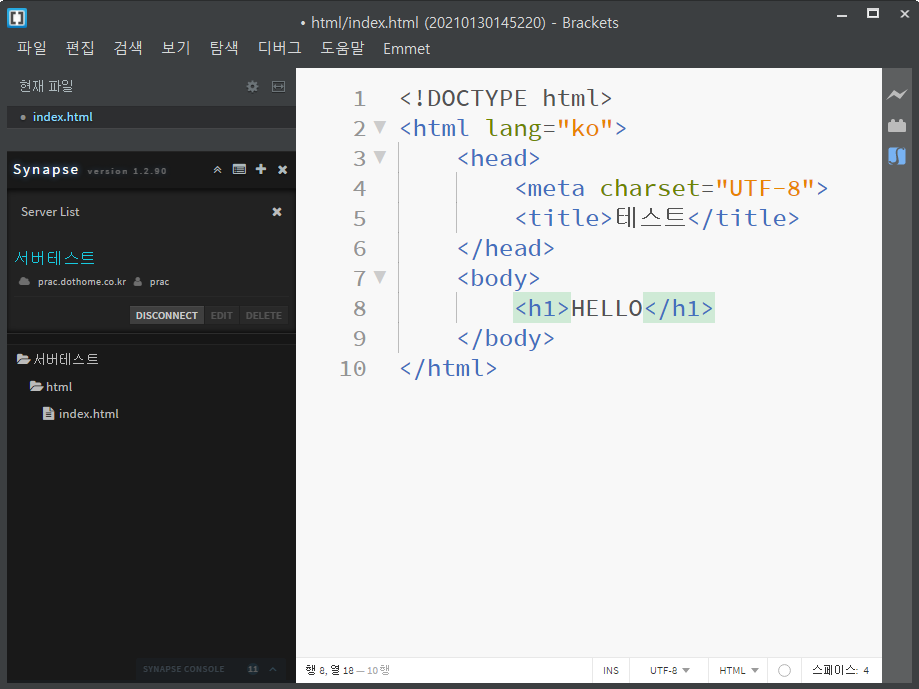Viewport: 919px width, 689px height.
Task: Open the Extension Manager icon
Action: coord(897,125)
